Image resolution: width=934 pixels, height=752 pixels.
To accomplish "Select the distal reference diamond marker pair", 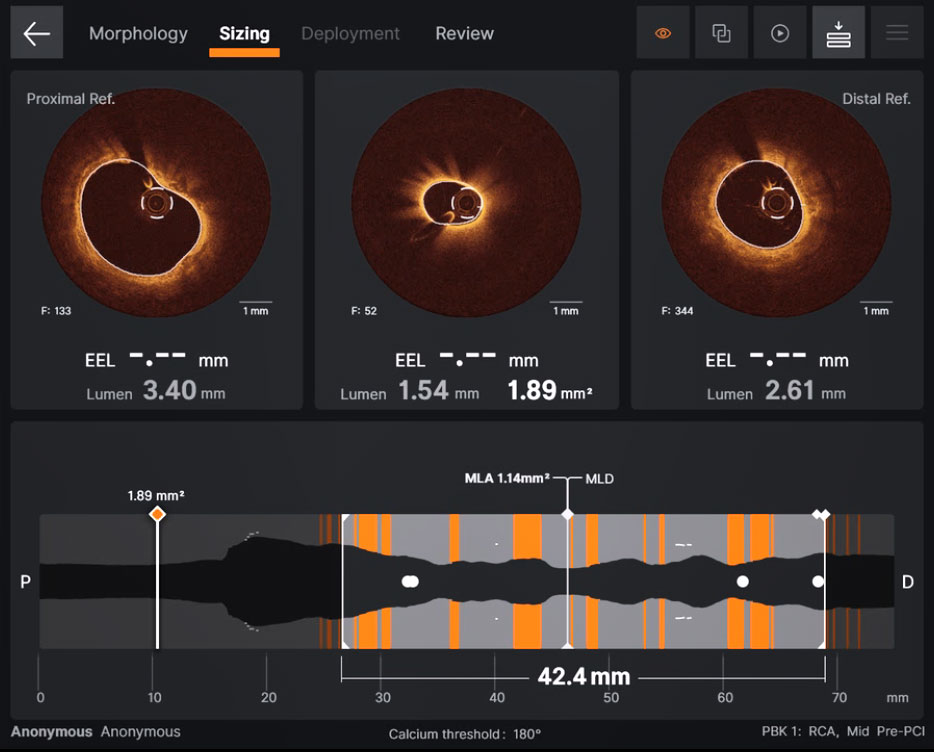I will coord(821,514).
